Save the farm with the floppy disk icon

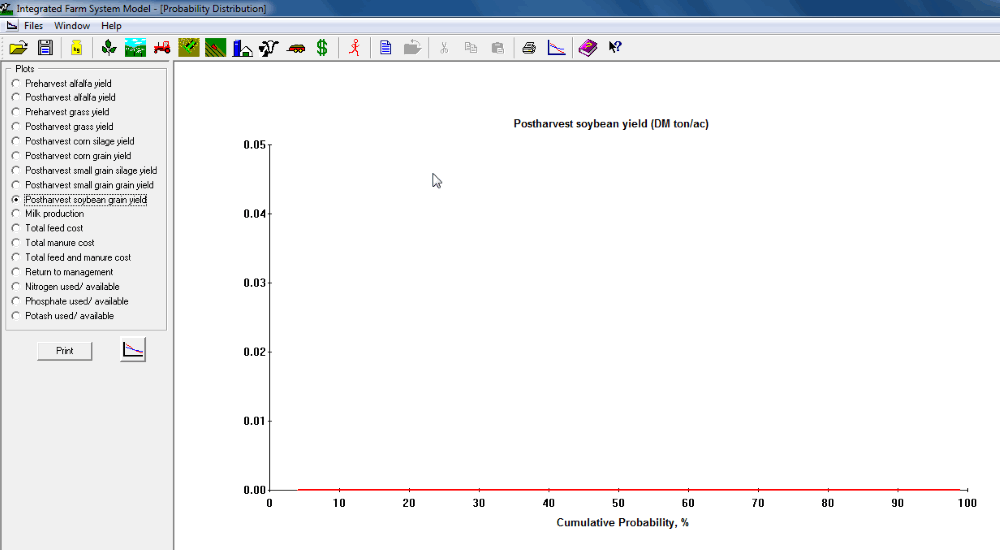[x=45, y=48]
